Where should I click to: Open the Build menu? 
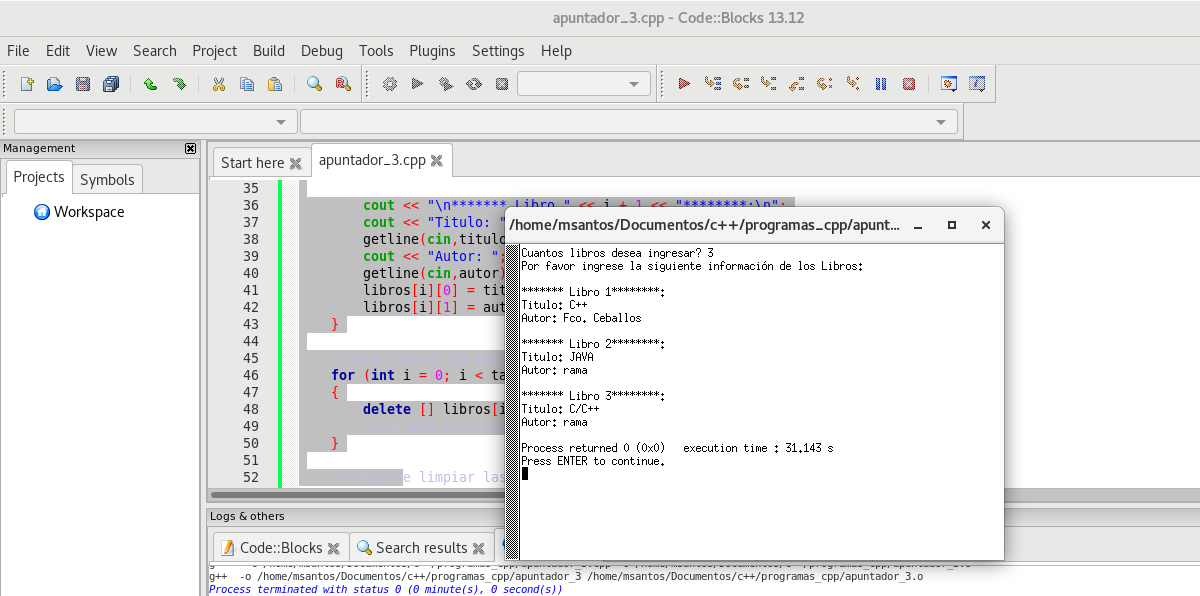268,51
